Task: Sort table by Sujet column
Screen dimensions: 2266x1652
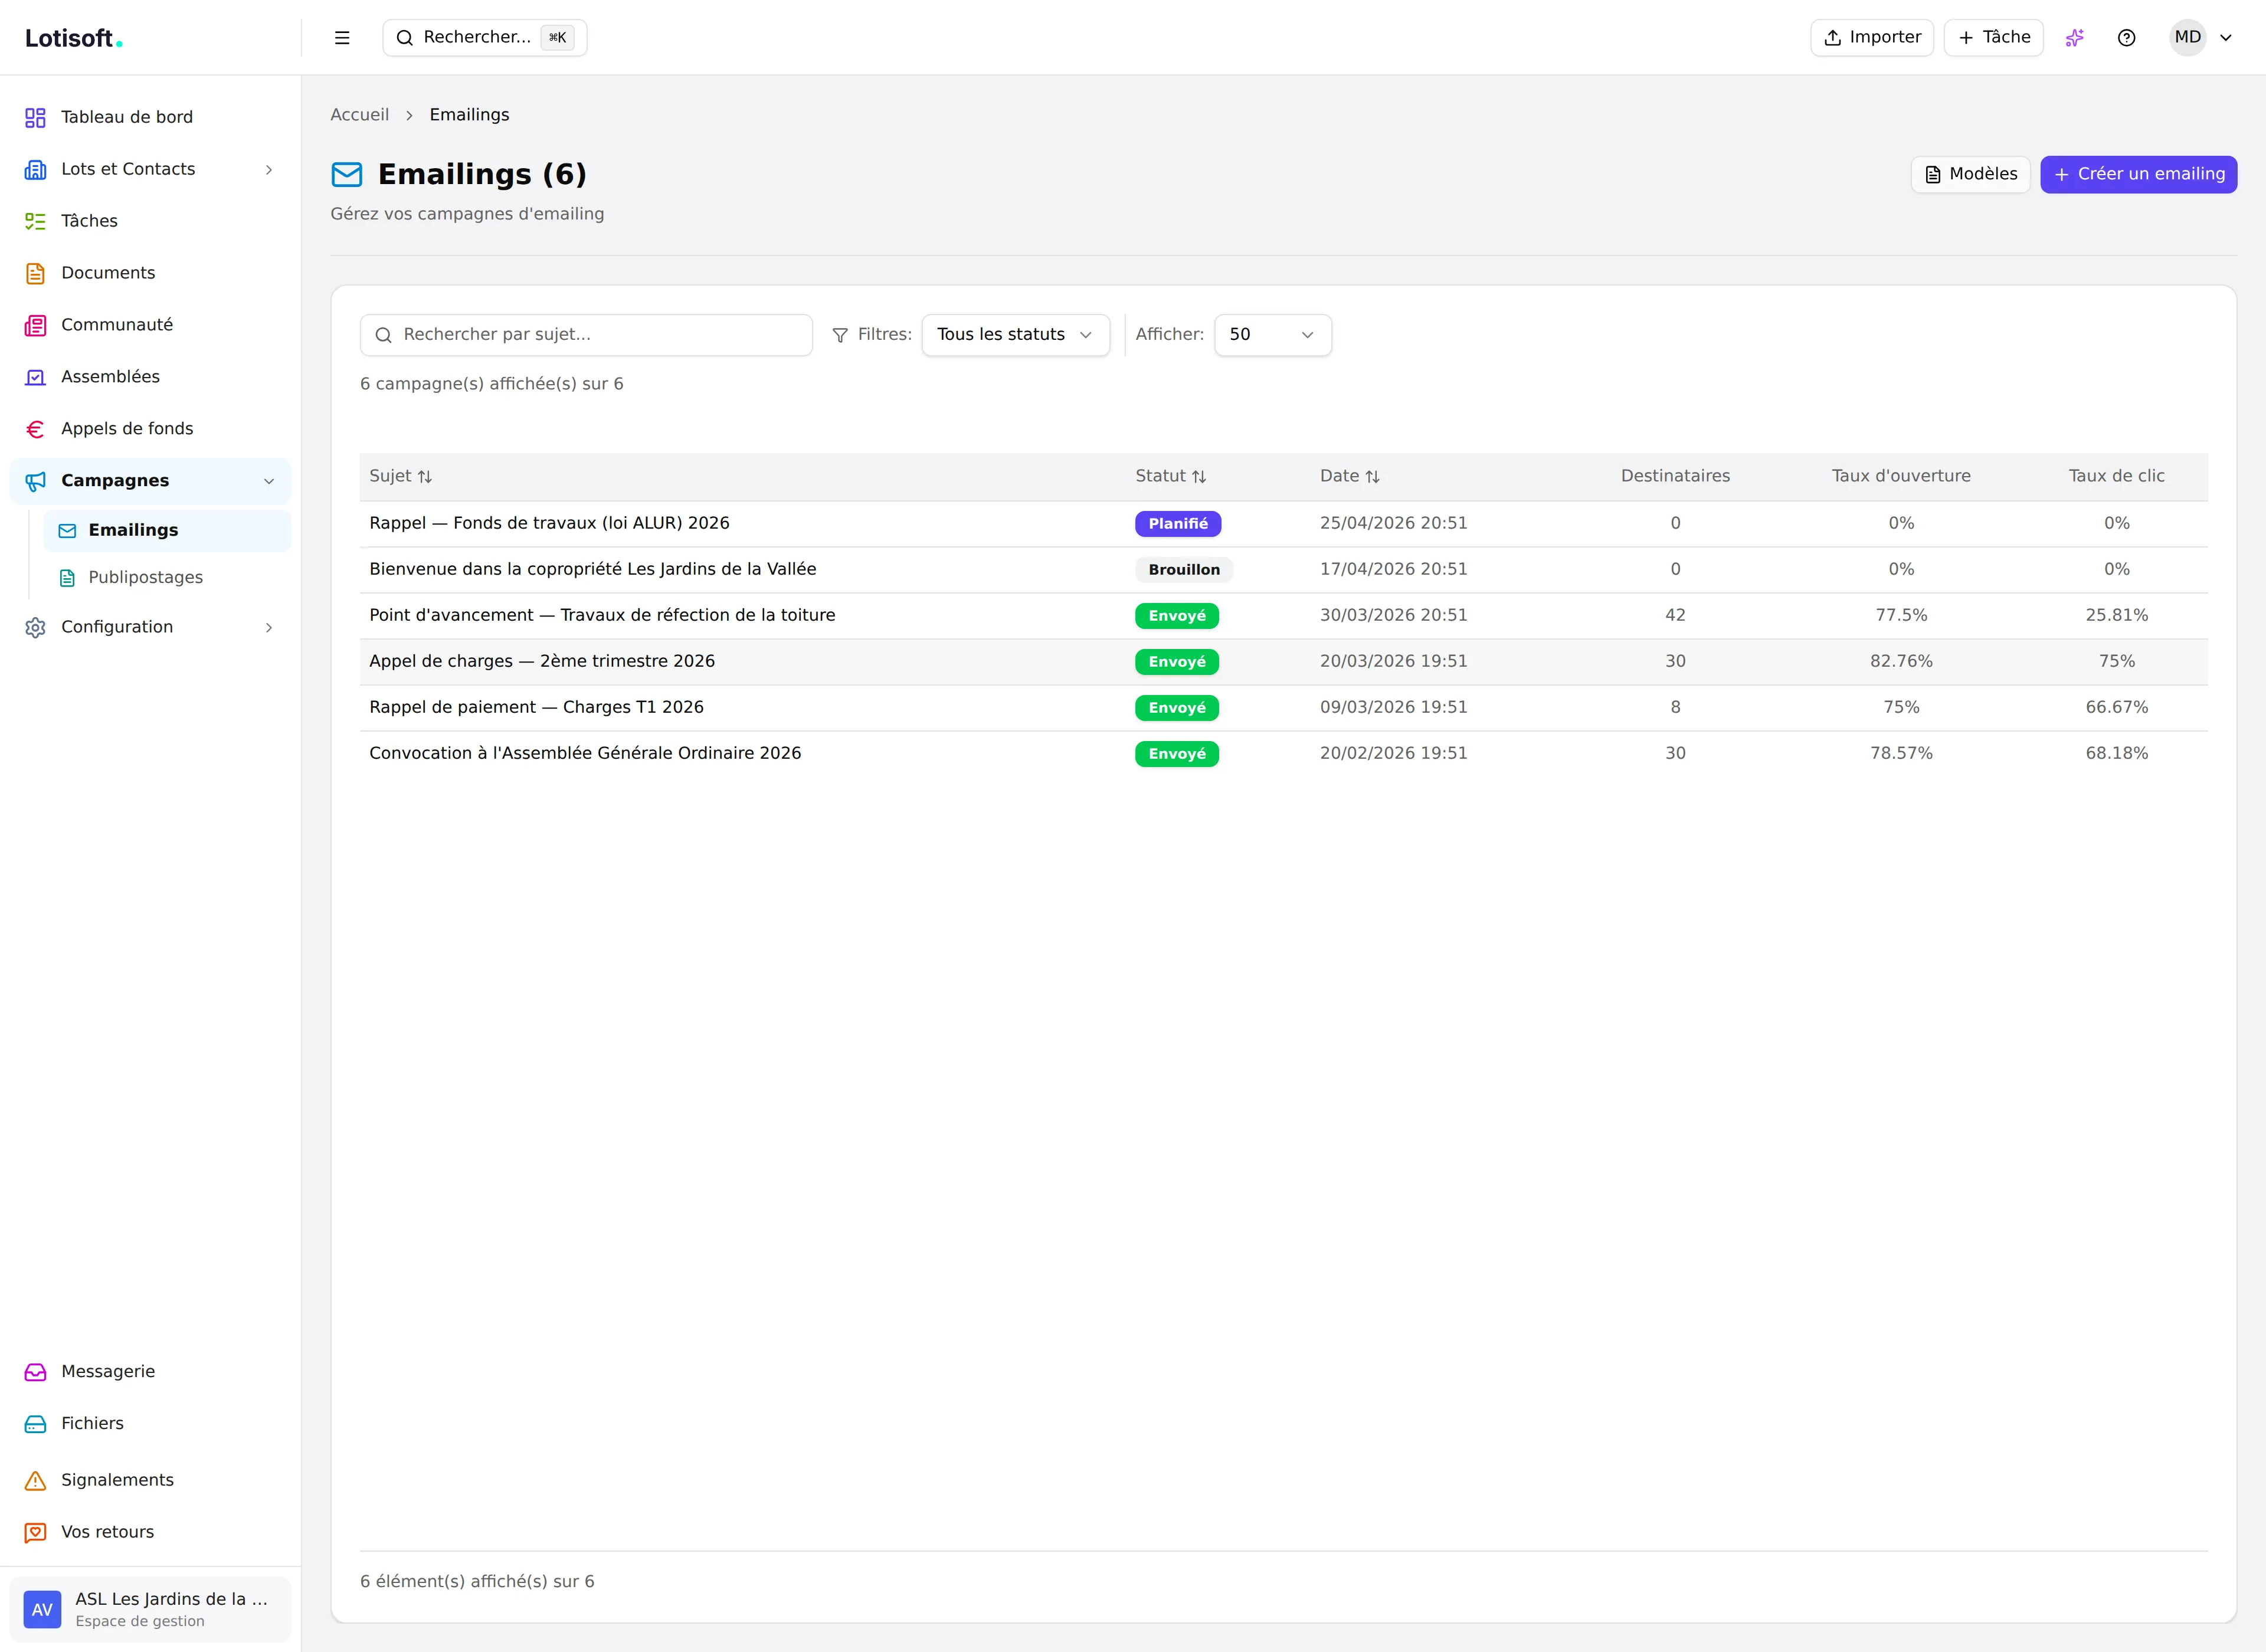Action: (401, 476)
